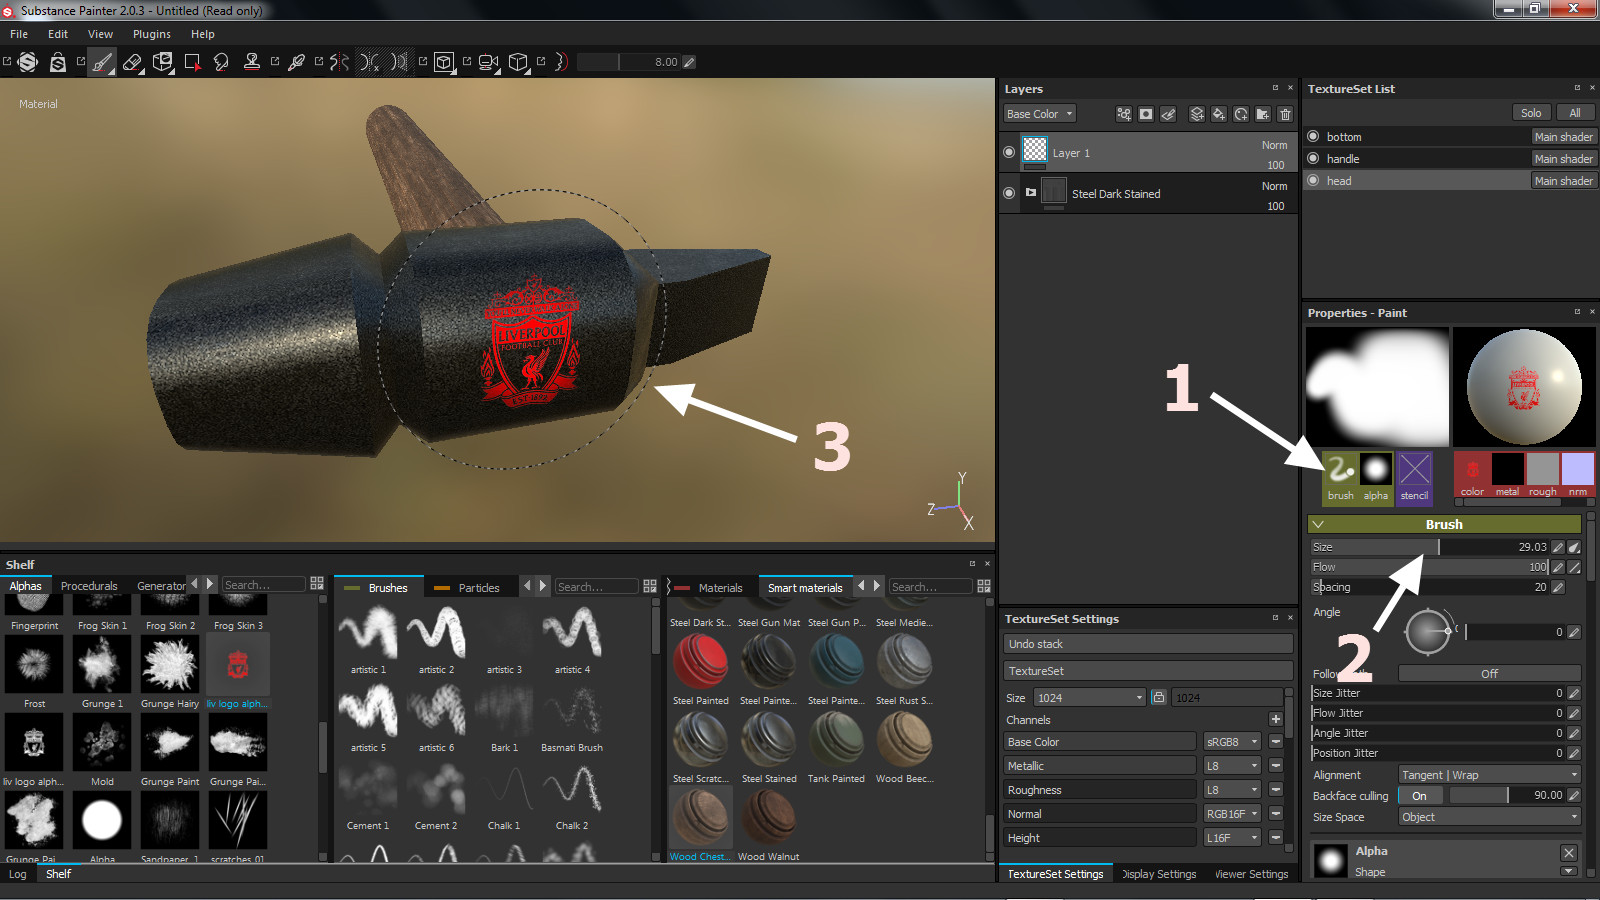
Task: Select the Material picker eyedropper
Action: [296, 62]
